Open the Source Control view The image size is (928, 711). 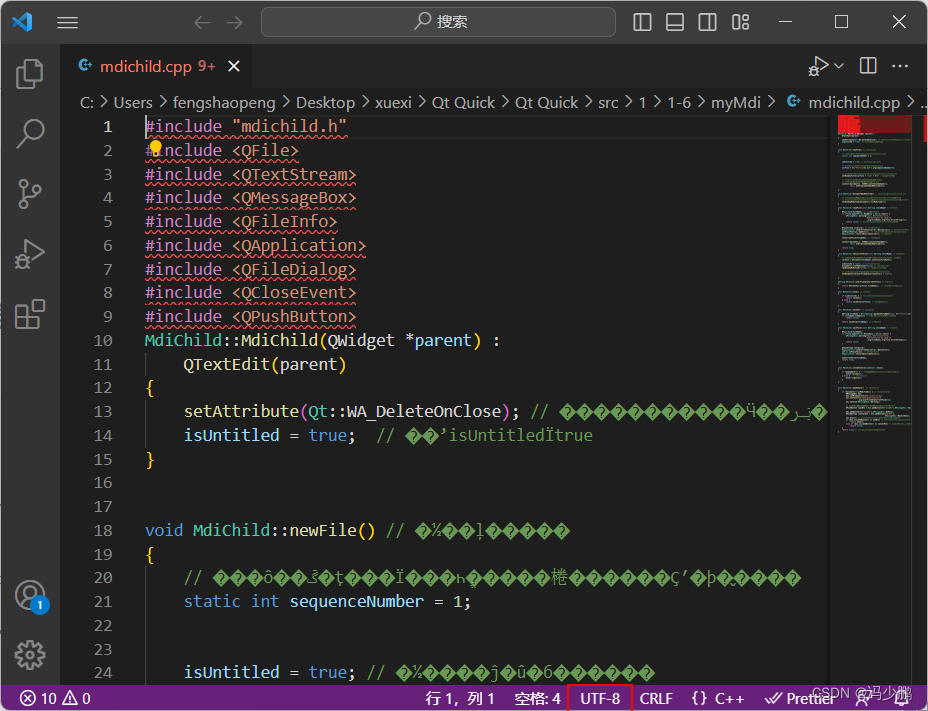(30, 194)
